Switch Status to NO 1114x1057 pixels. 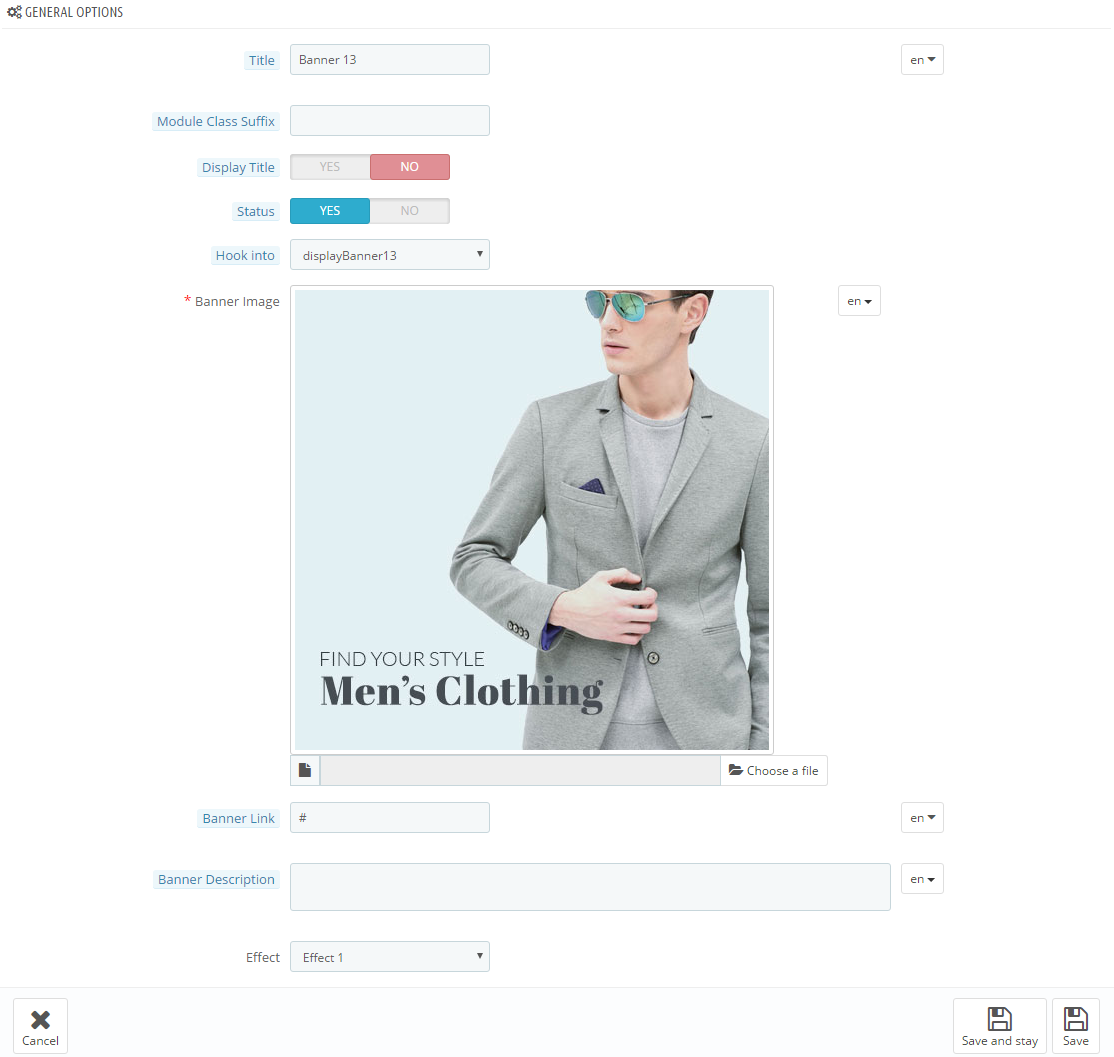409,211
